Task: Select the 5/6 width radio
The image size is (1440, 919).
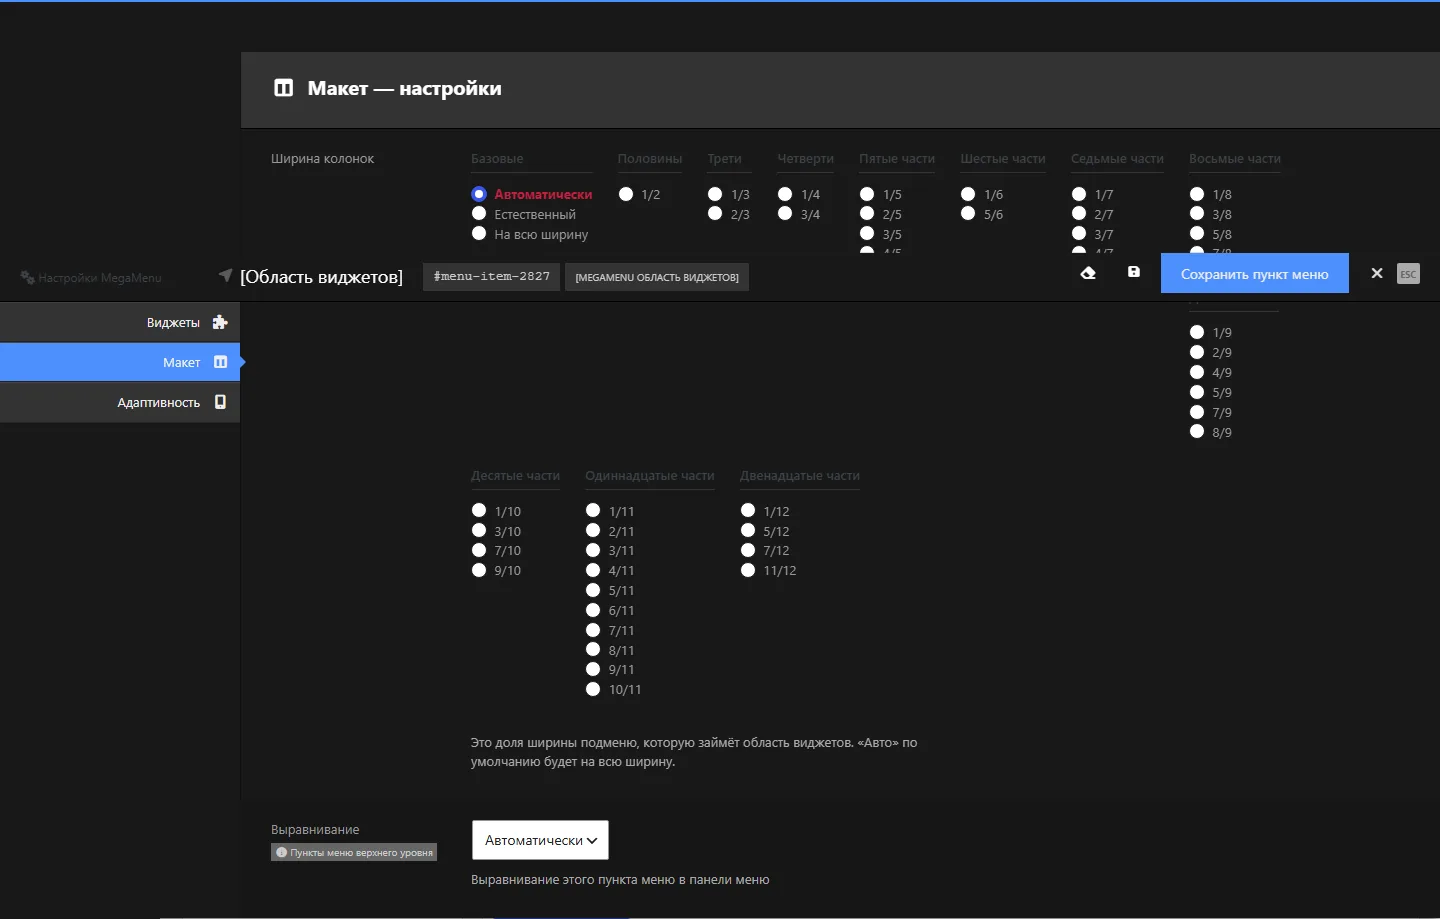Action: click(x=968, y=213)
